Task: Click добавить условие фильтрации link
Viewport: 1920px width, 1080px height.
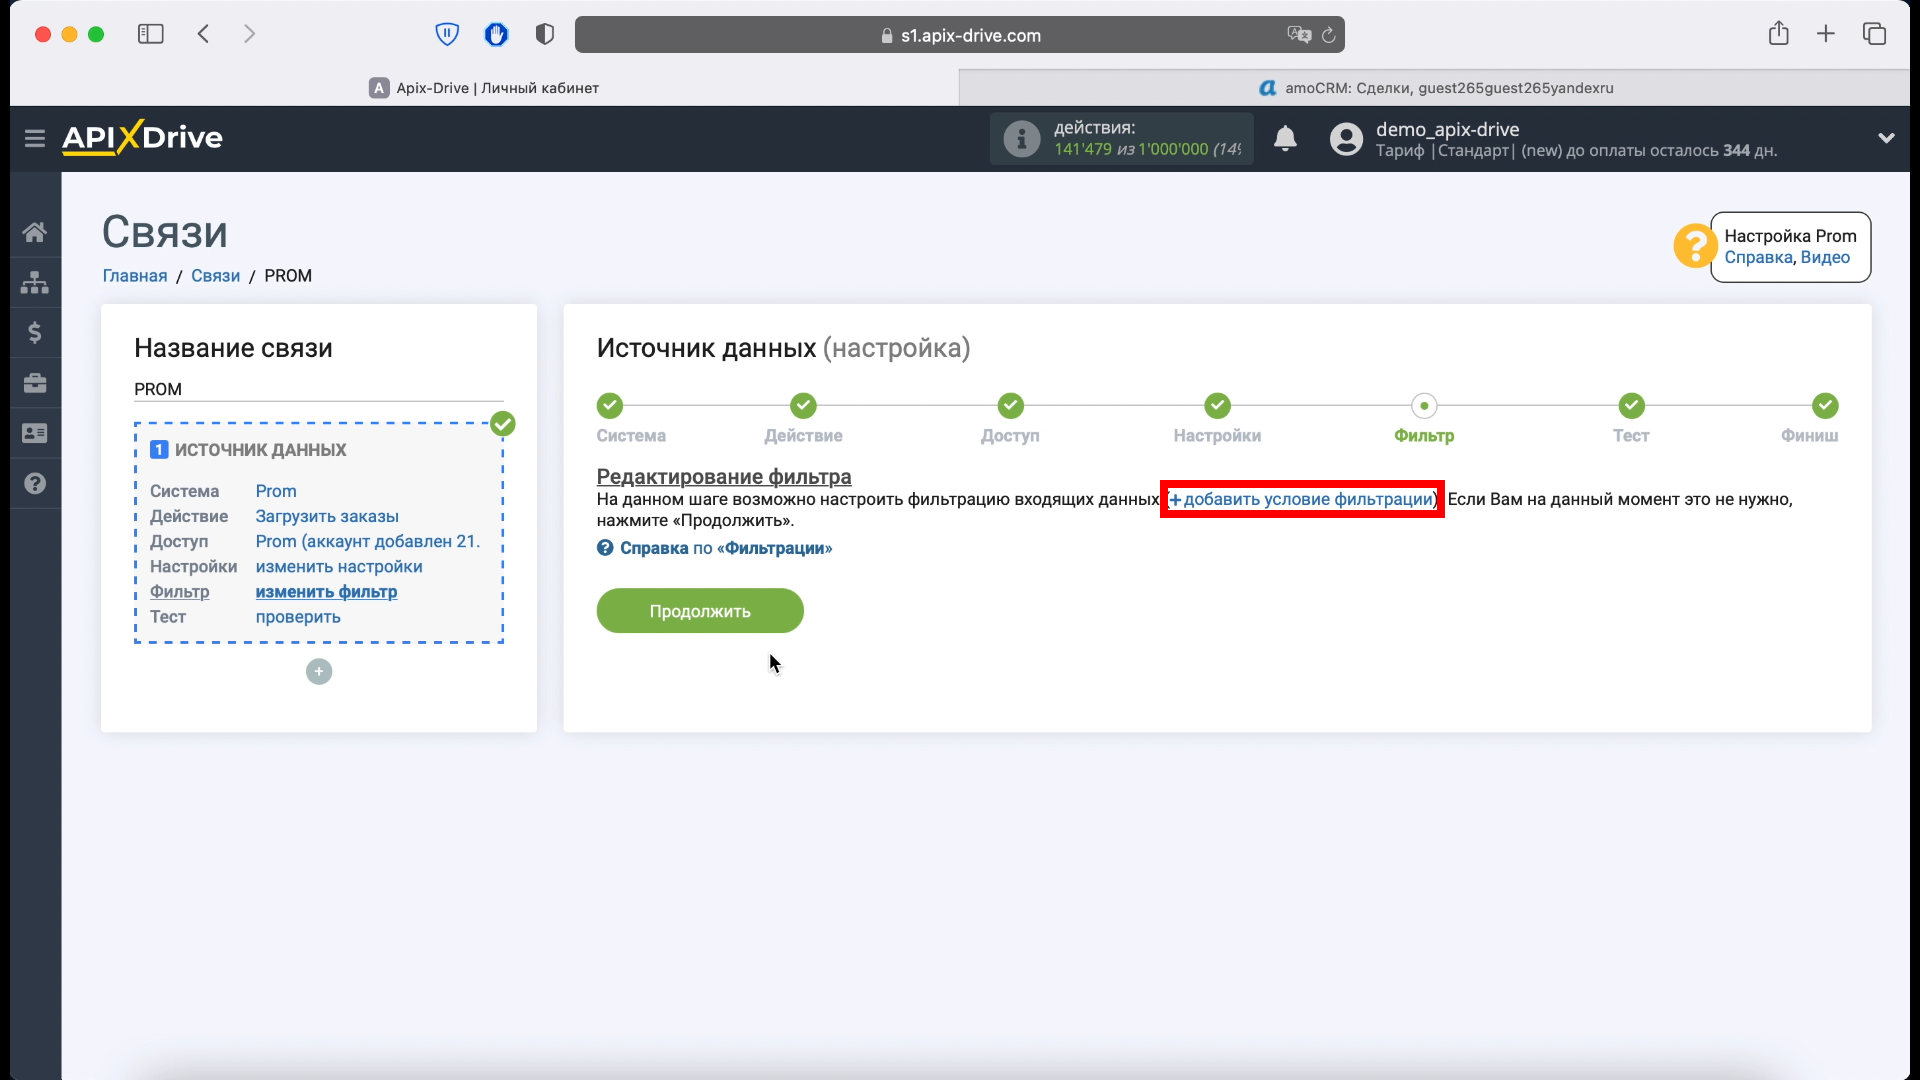Action: (x=1302, y=499)
